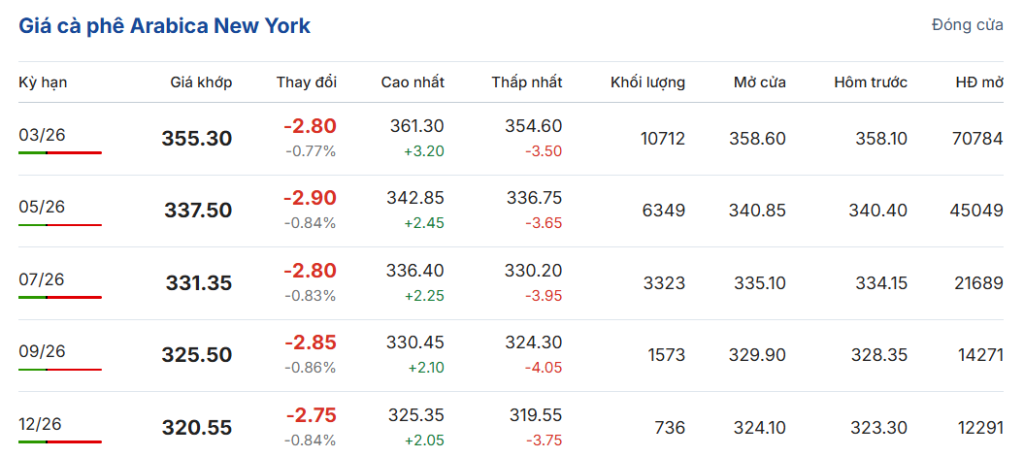Click the 355.30 matched price
1024x457 pixels.
[x=197, y=139]
